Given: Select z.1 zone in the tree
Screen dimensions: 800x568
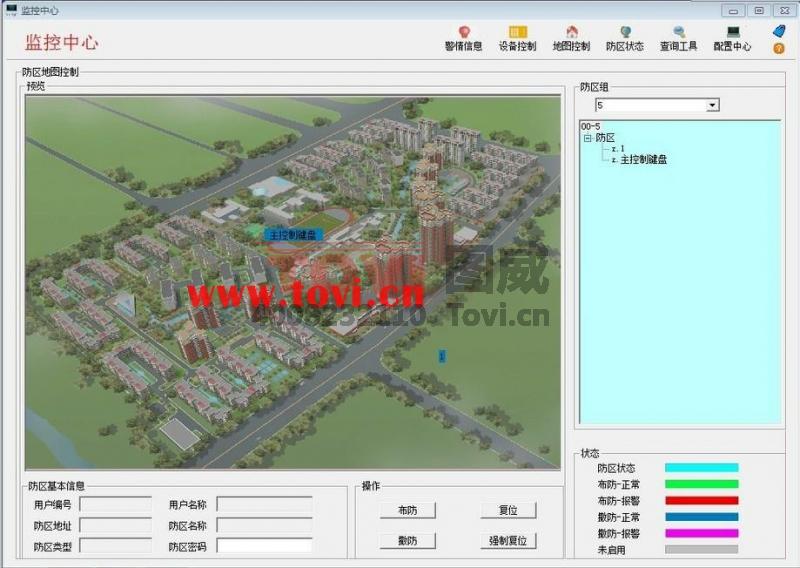Looking at the screenshot, I should click(618, 148).
